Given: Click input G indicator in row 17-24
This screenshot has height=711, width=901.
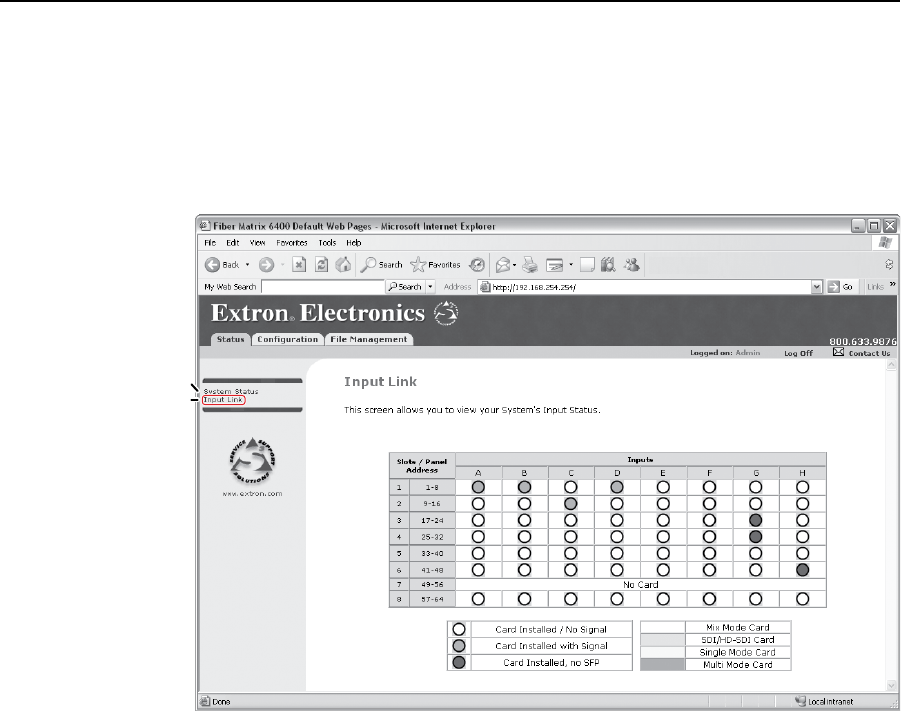Looking at the screenshot, I should (756, 521).
